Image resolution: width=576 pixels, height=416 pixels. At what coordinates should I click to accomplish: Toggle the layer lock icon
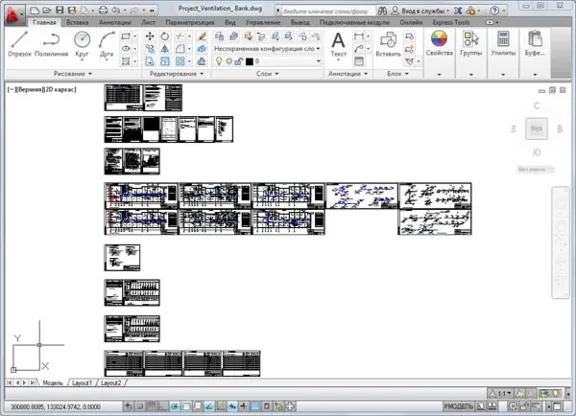point(238,61)
